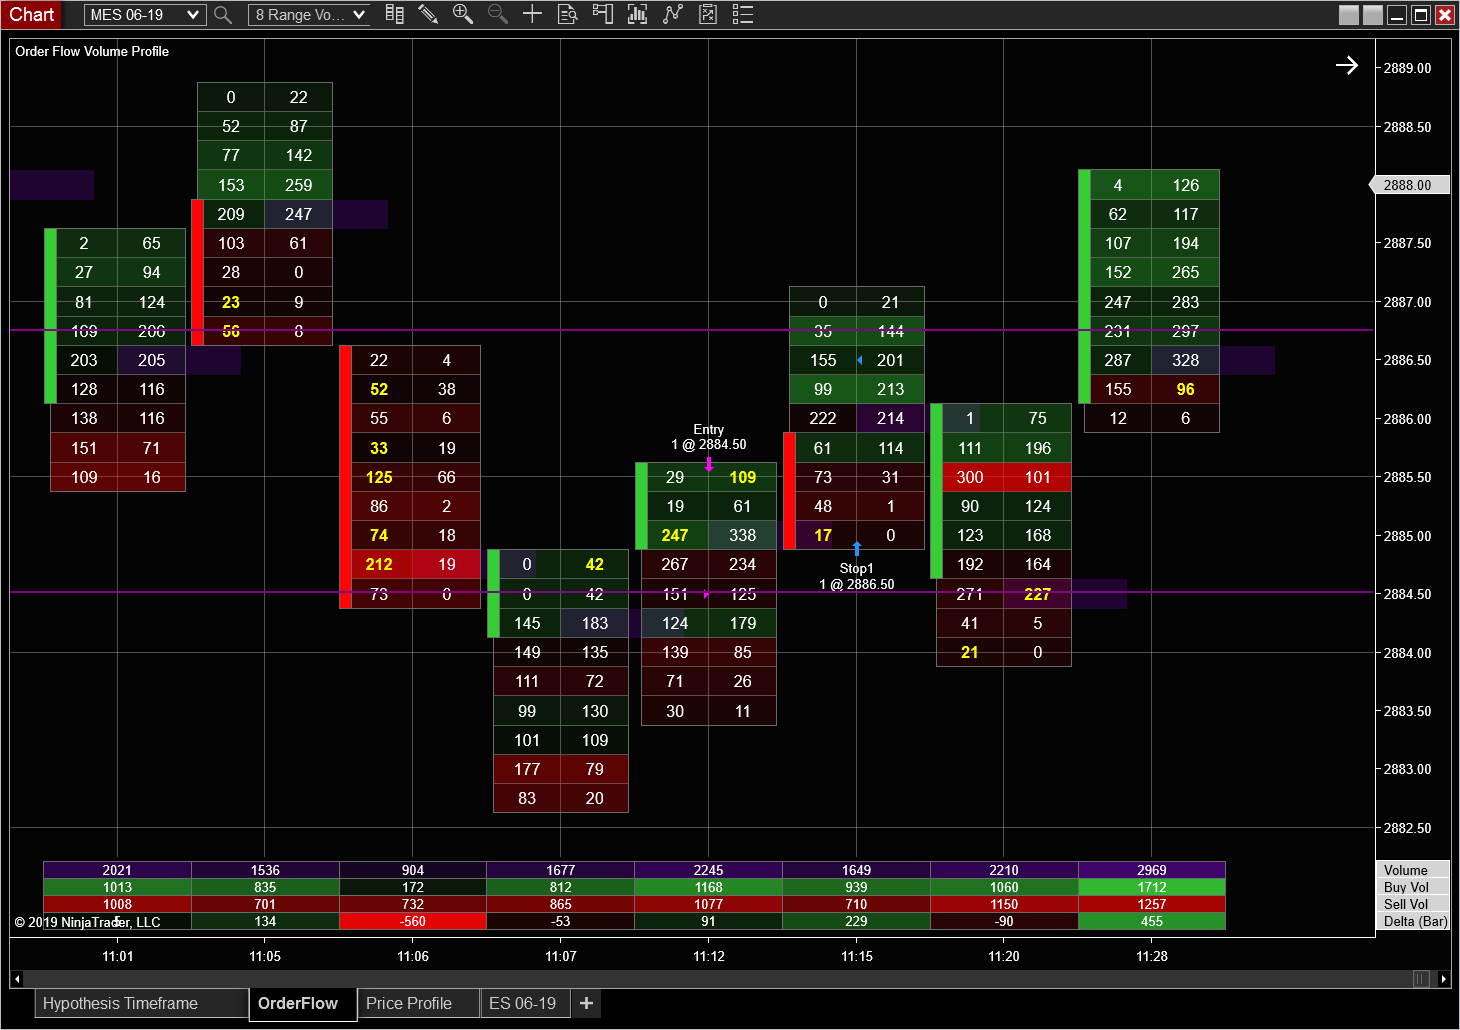This screenshot has height=1030, width=1460.
Task: Open the Indicators line-graph icon
Action: 672,15
